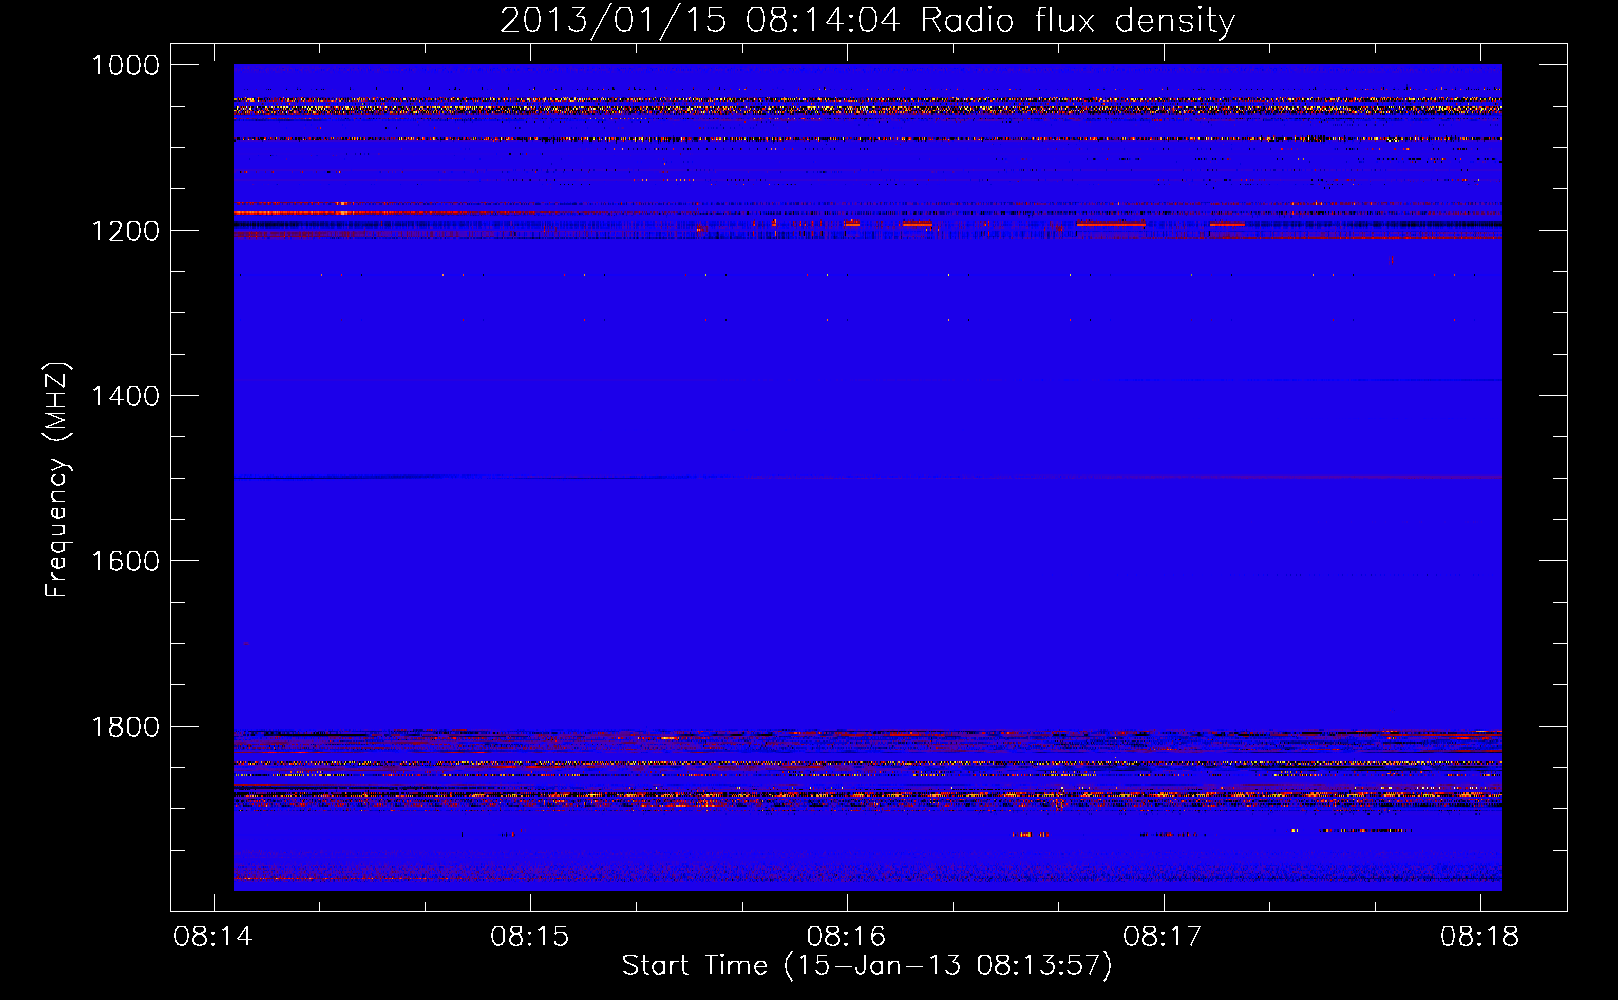This screenshot has height=1000, width=1618.
Task: Click the 08:16 time tick label
Action: tap(846, 937)
